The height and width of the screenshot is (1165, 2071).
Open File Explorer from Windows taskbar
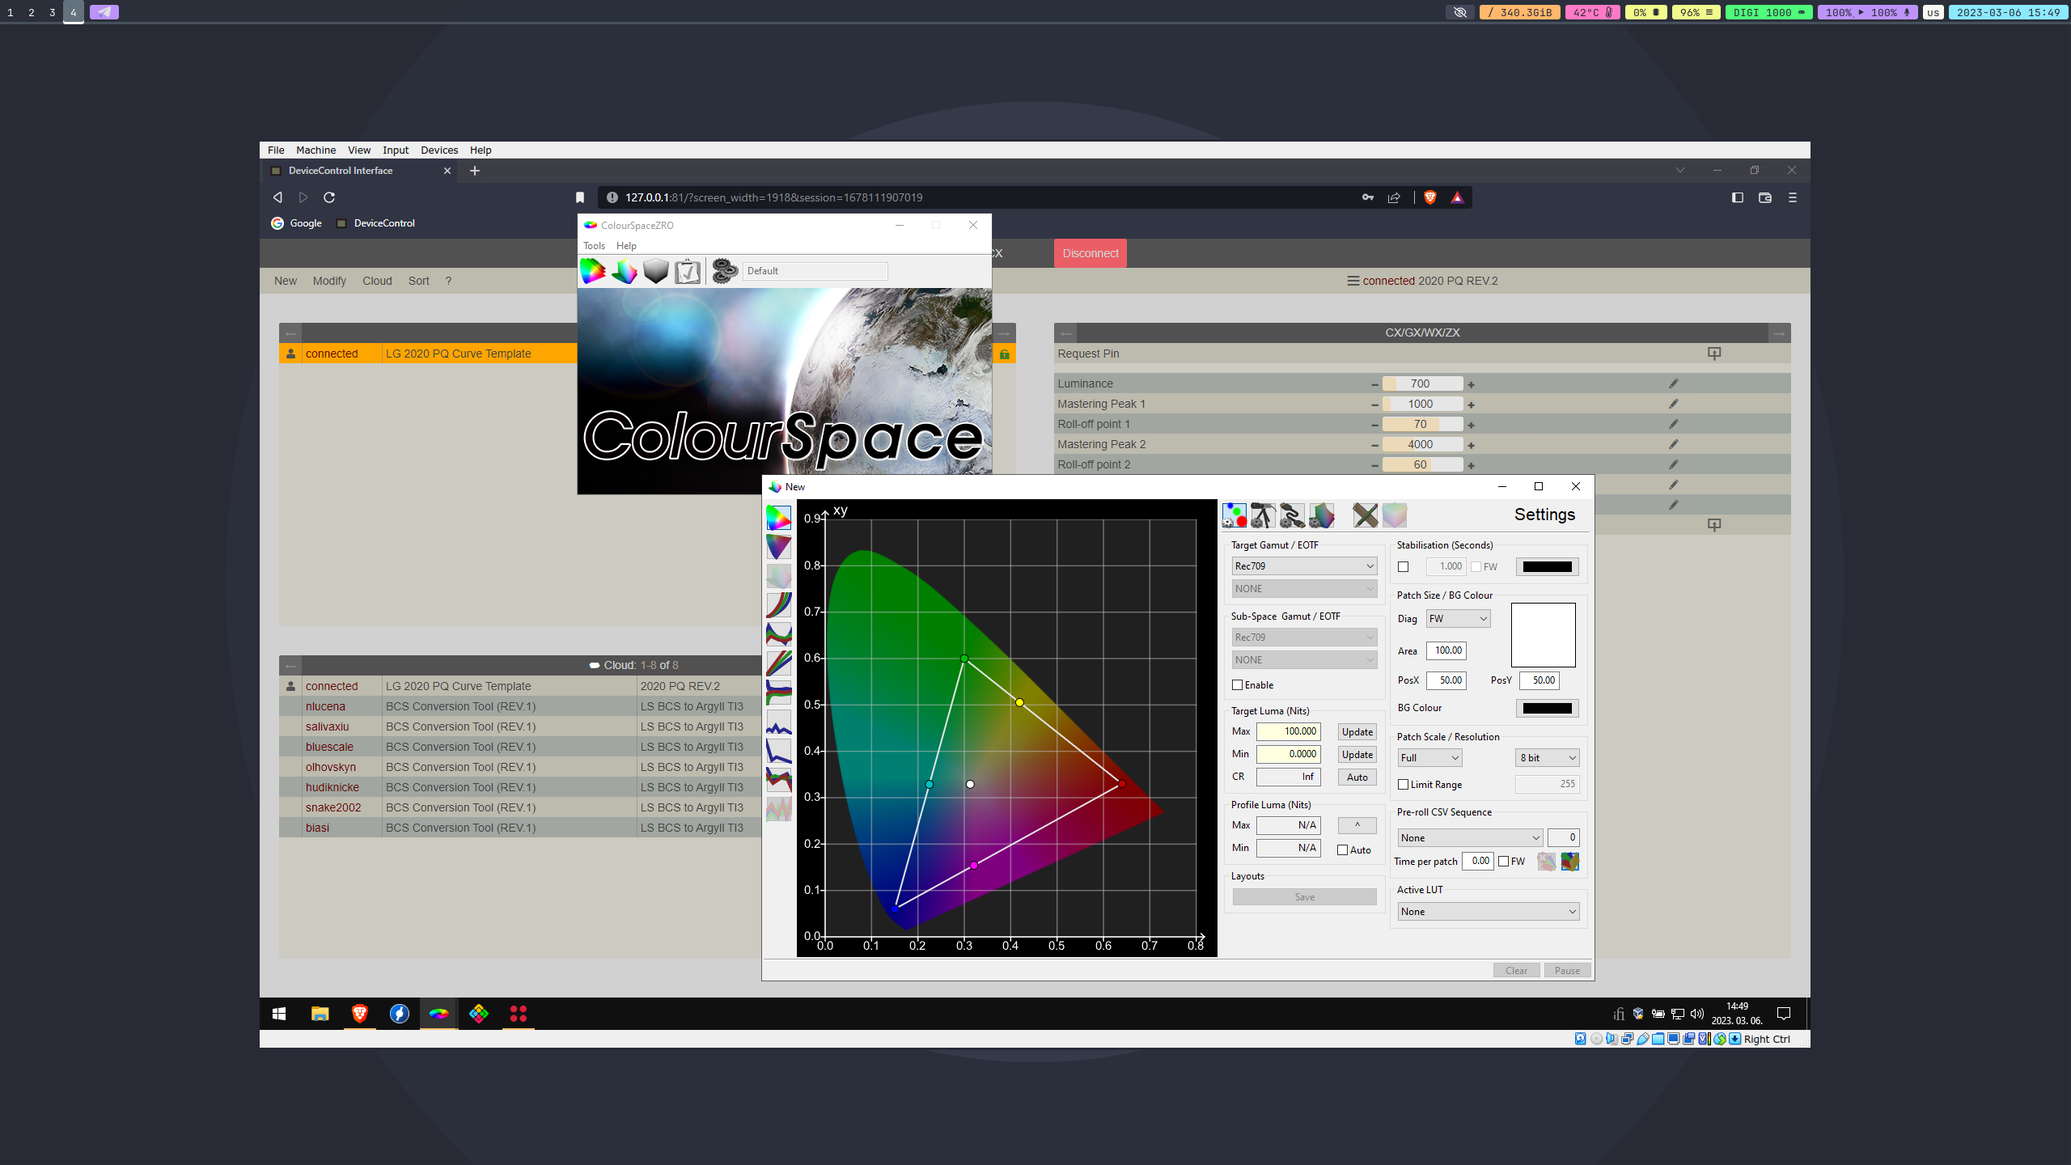tap(320, 1013)
